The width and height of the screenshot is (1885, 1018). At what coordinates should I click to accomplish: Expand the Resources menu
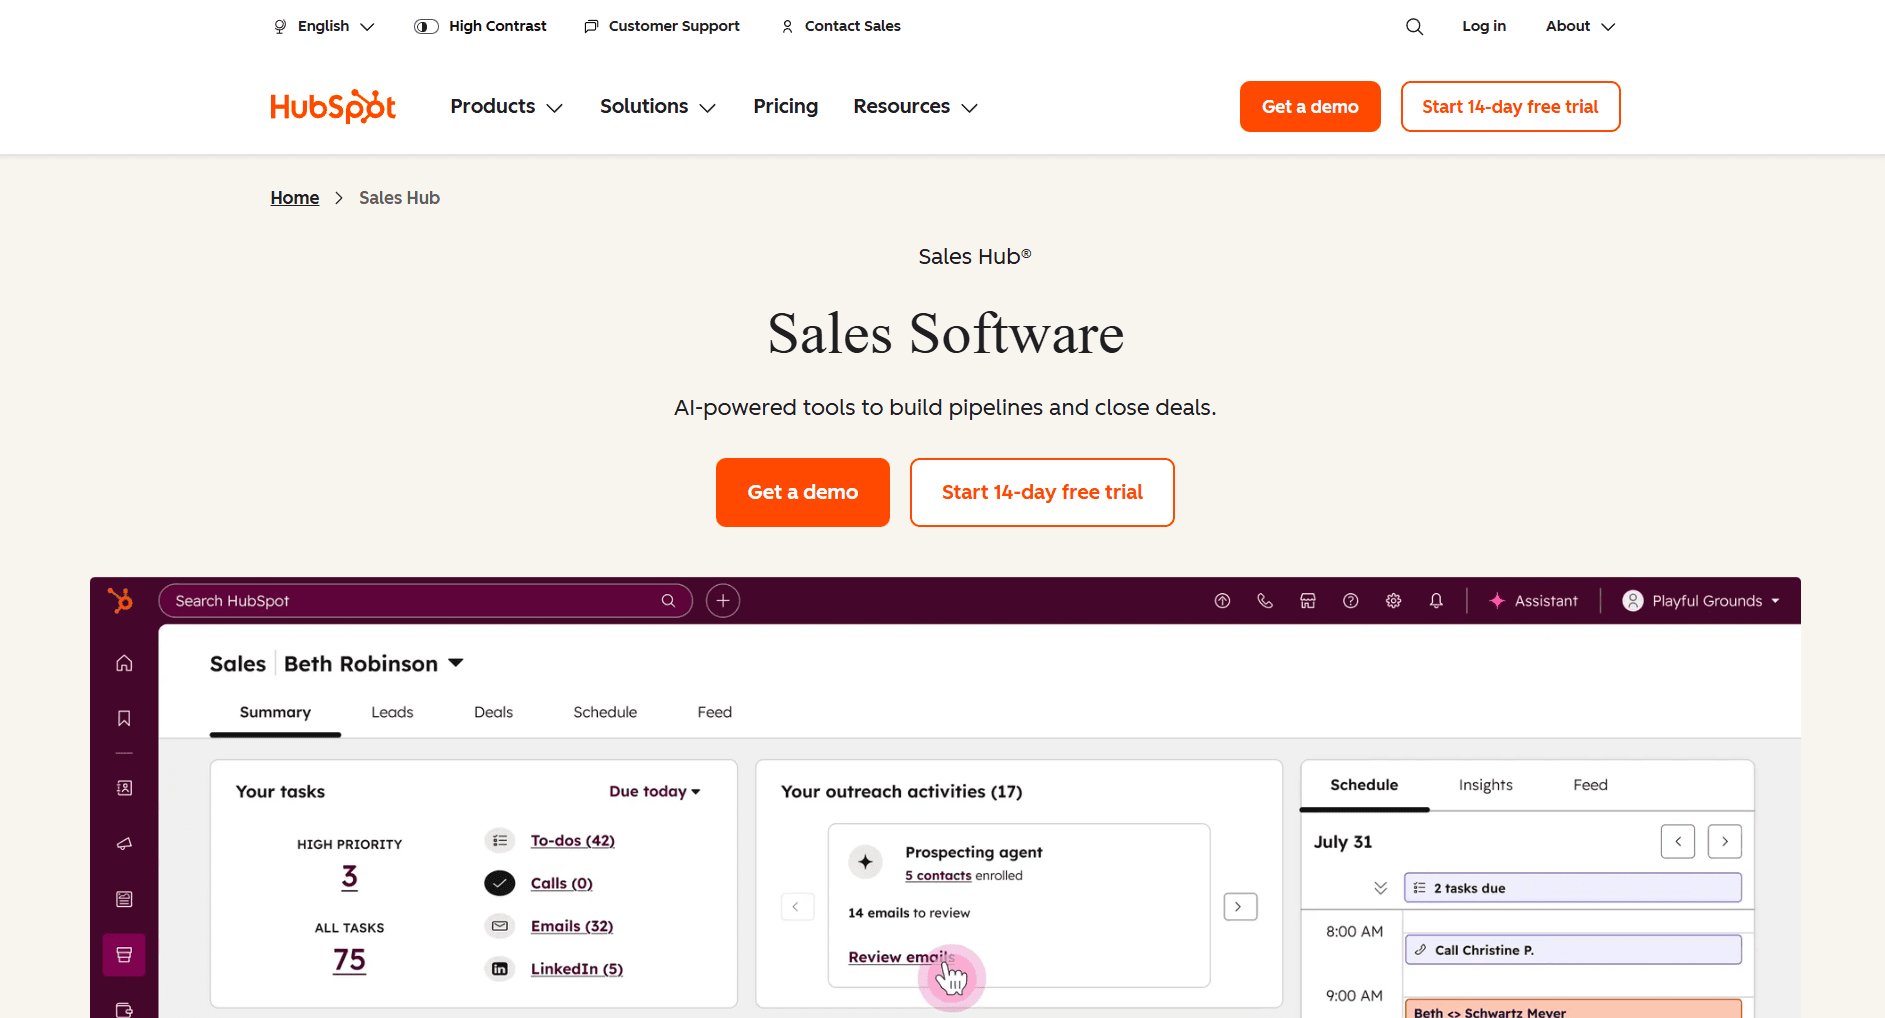pos(915,106)
